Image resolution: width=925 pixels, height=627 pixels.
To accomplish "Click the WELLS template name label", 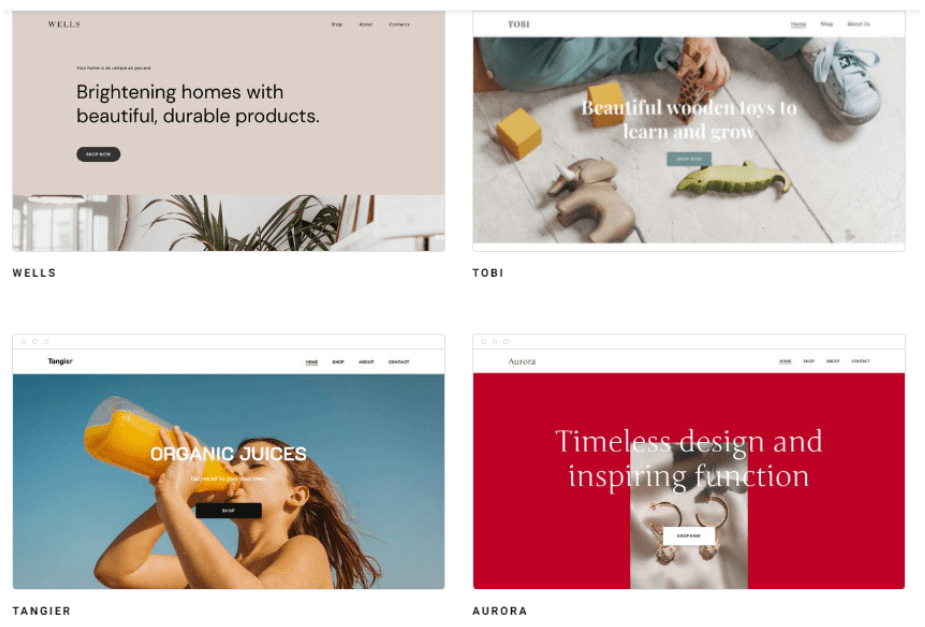I will click(x=34, y=273).
